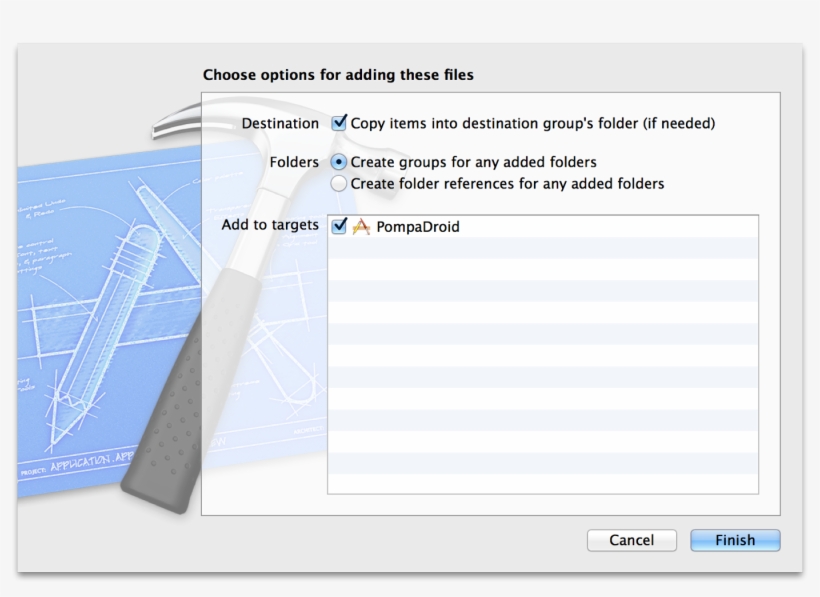Click the PompaDroid application target icon

pos(361,227)
